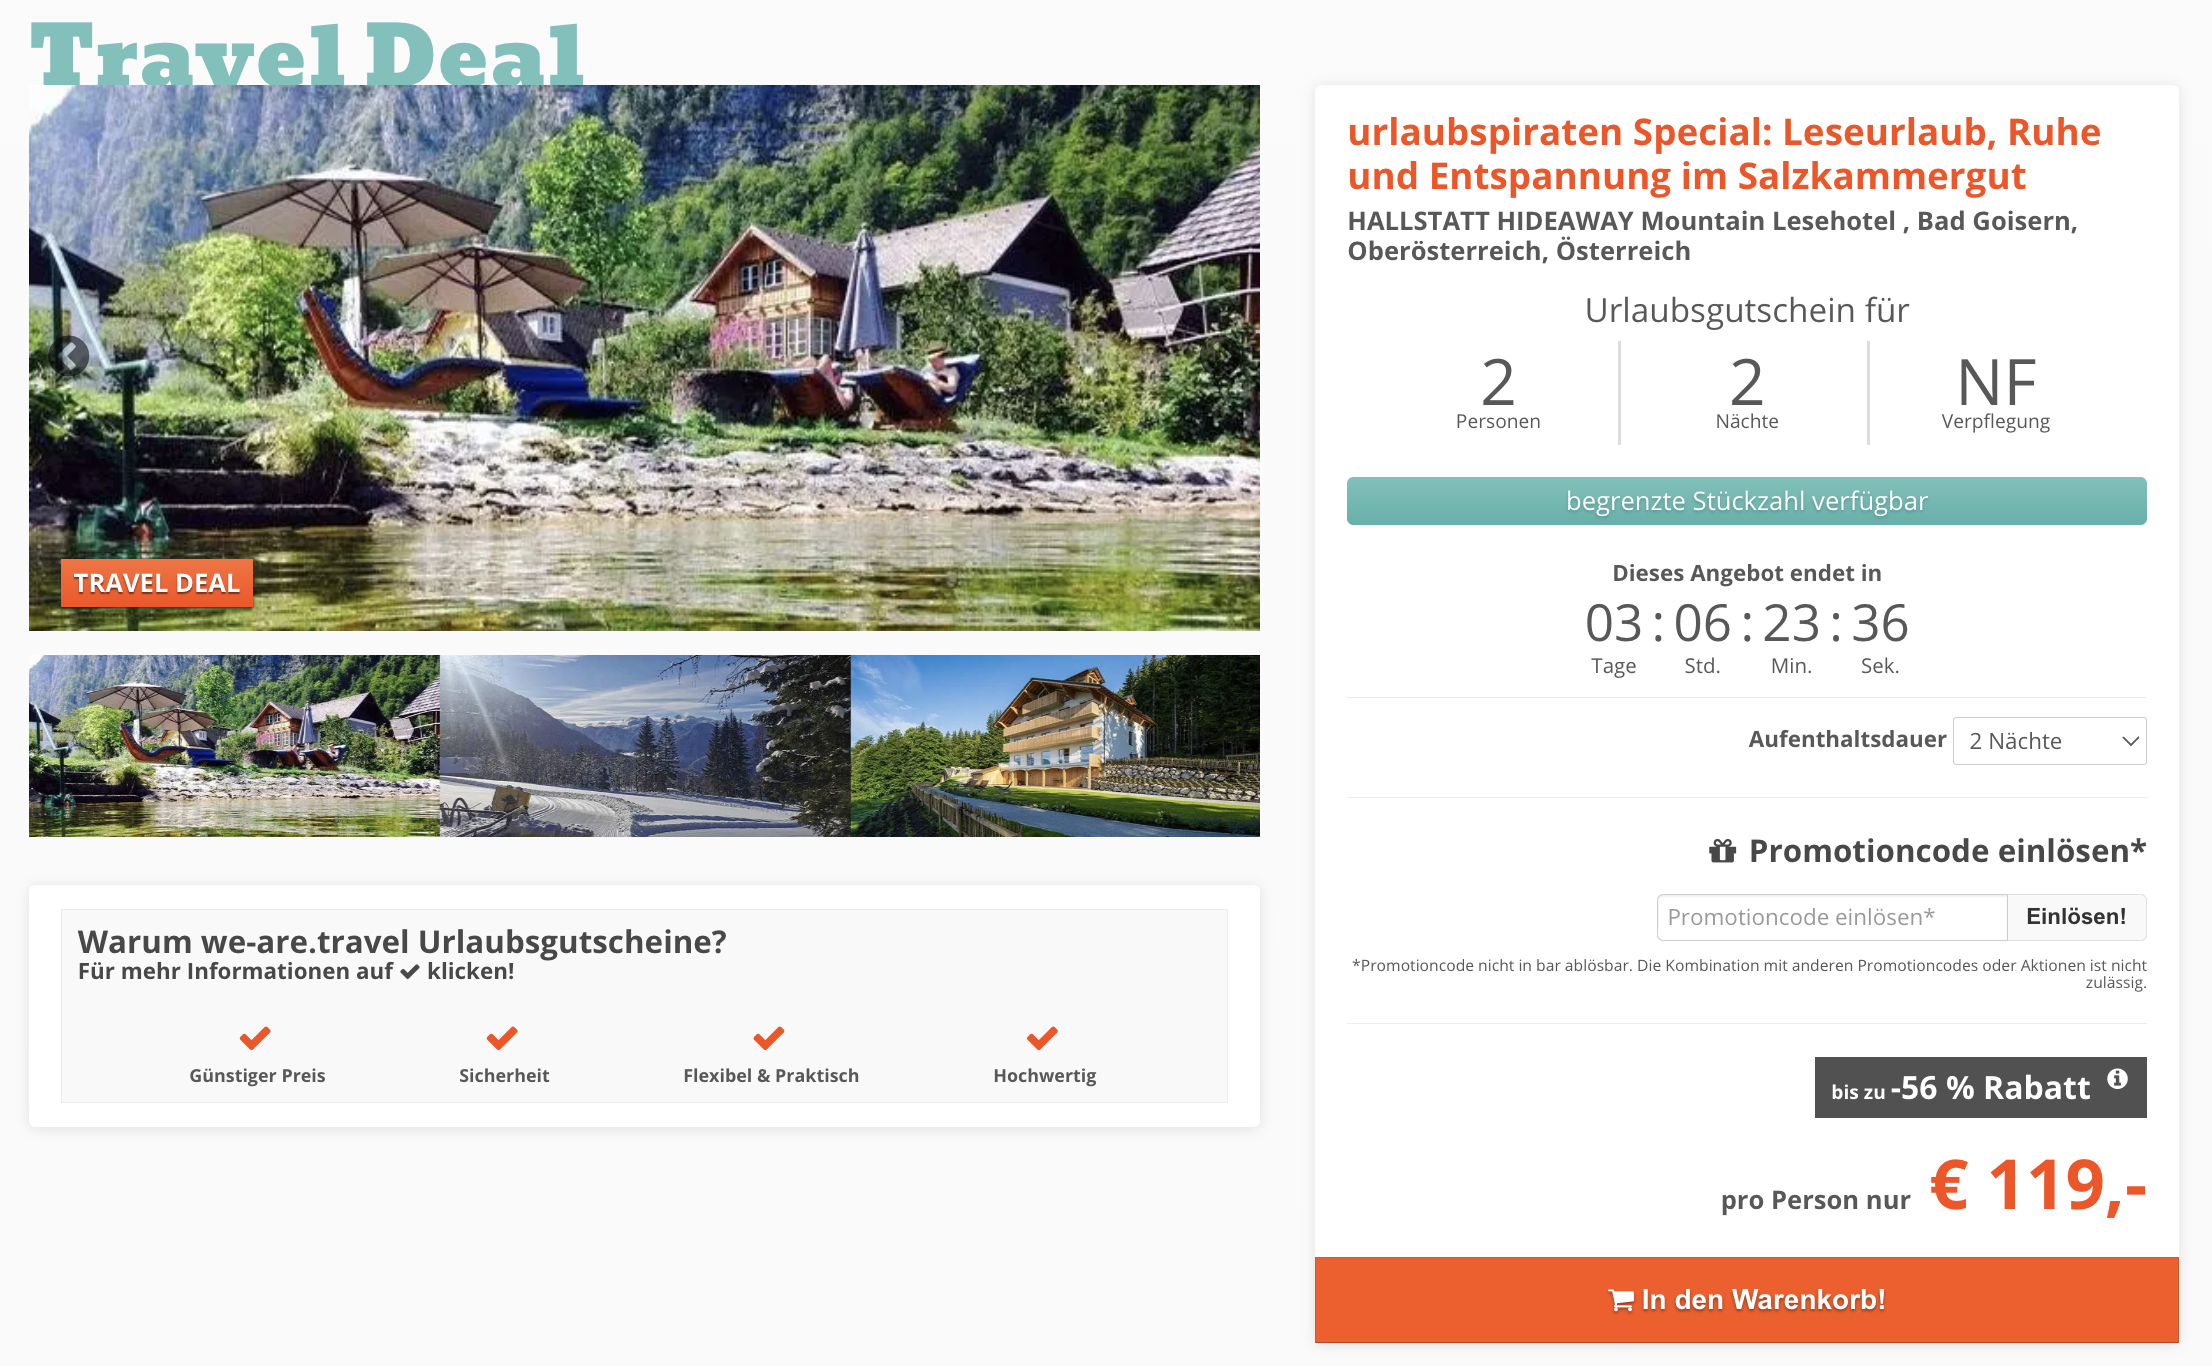Click the Einlösen! button

pos(2076,917)
